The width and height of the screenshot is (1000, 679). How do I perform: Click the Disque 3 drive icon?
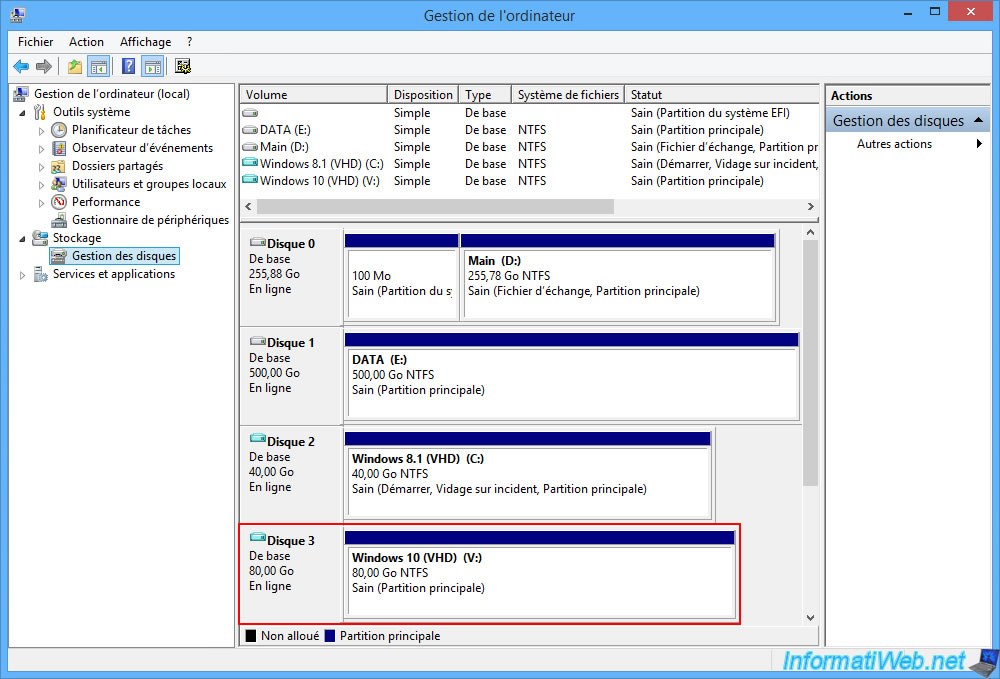pos(257,541)
